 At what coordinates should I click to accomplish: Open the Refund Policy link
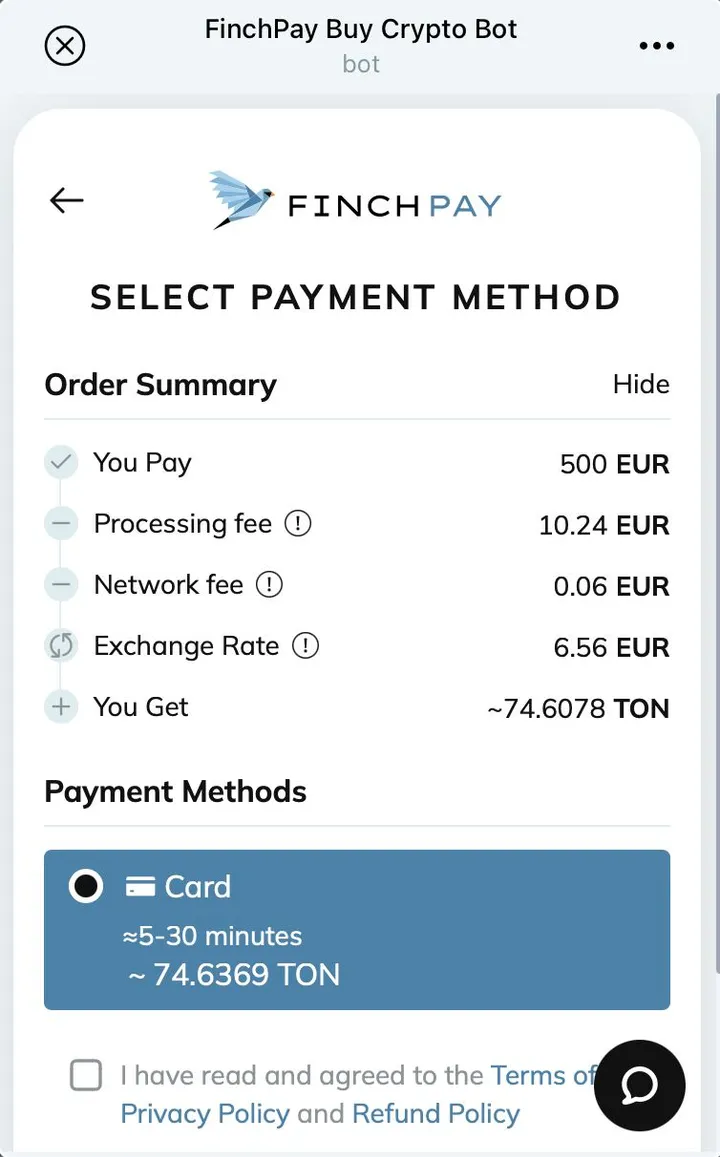pos(436,1113)
